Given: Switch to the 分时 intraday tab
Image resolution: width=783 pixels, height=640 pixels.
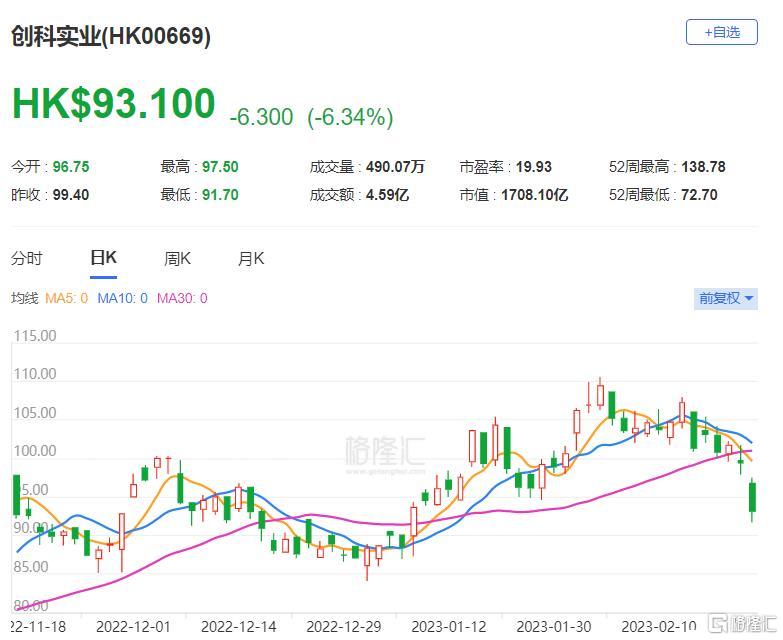Looking at the screenshot, I should [x=27, y=259].
